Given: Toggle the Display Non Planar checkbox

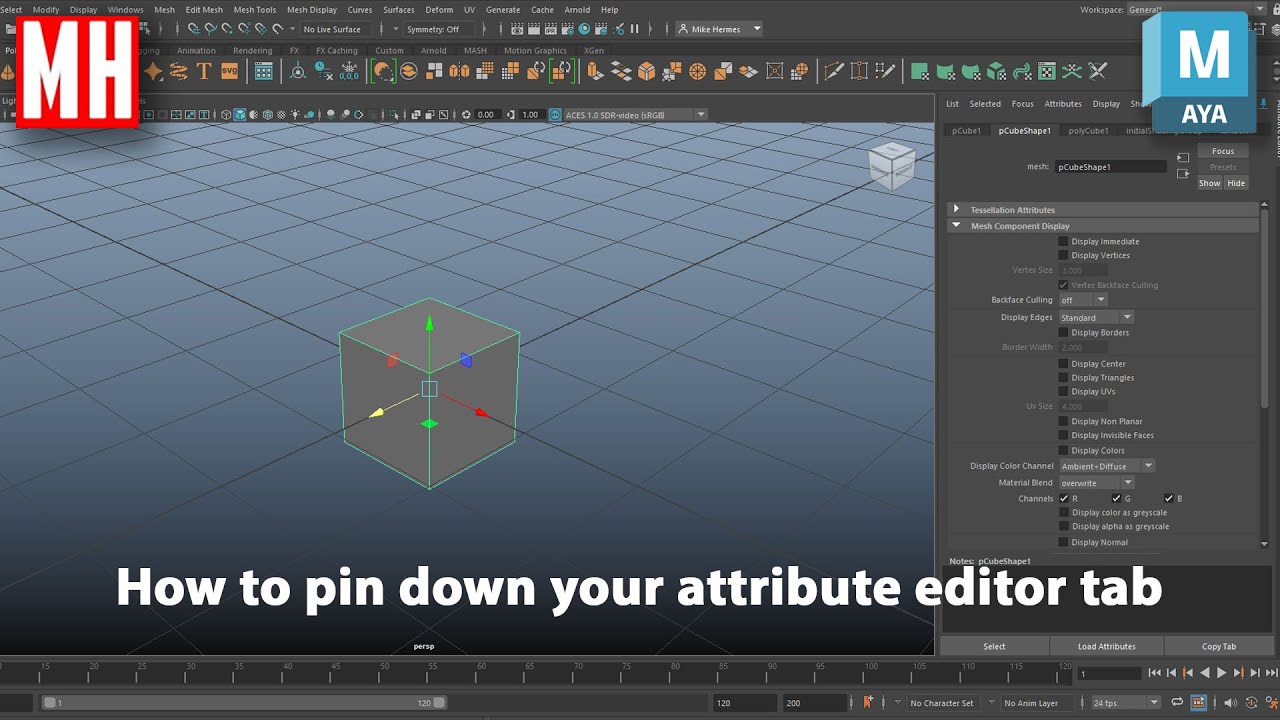Looking at the screenshot, I should (x=1063, y=421).
